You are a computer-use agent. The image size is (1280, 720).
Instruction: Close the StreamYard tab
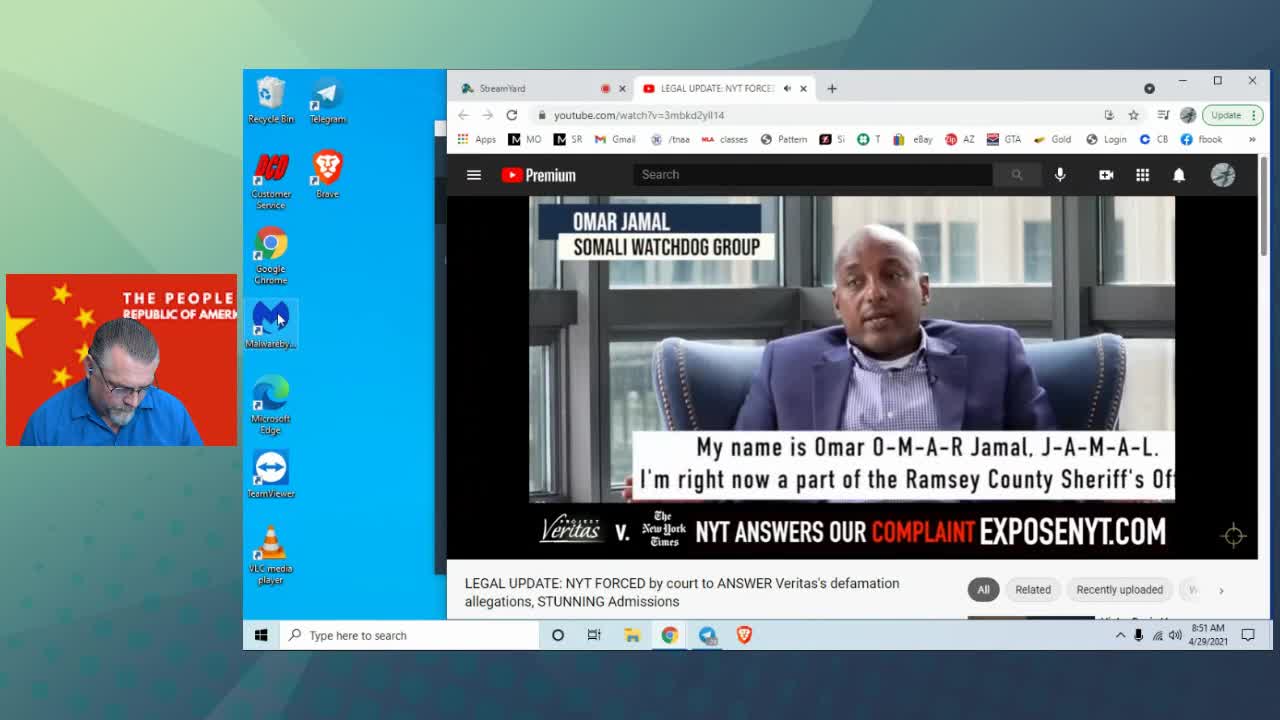tap(622, 88)
